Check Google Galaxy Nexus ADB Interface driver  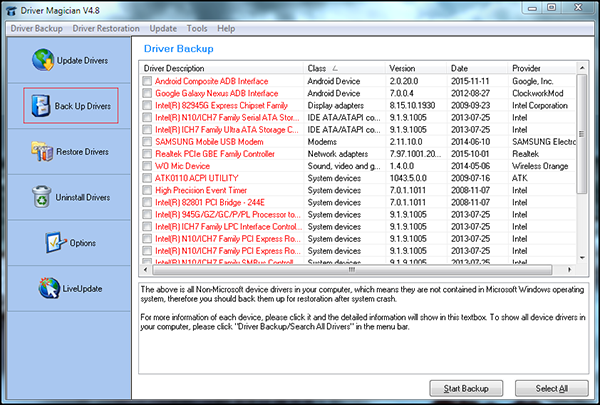coord(147,93)
